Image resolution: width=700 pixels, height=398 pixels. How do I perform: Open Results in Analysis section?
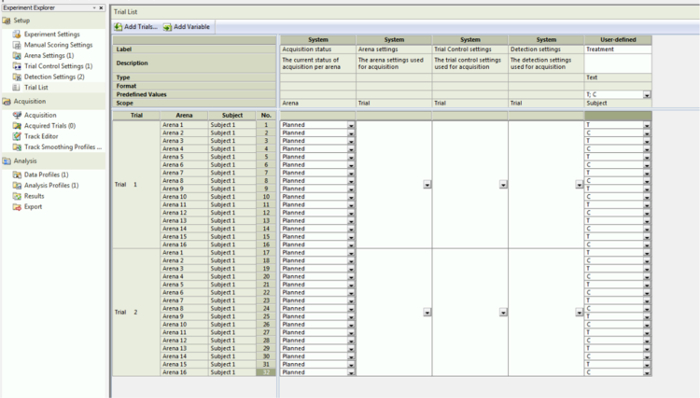click(34, 196)
